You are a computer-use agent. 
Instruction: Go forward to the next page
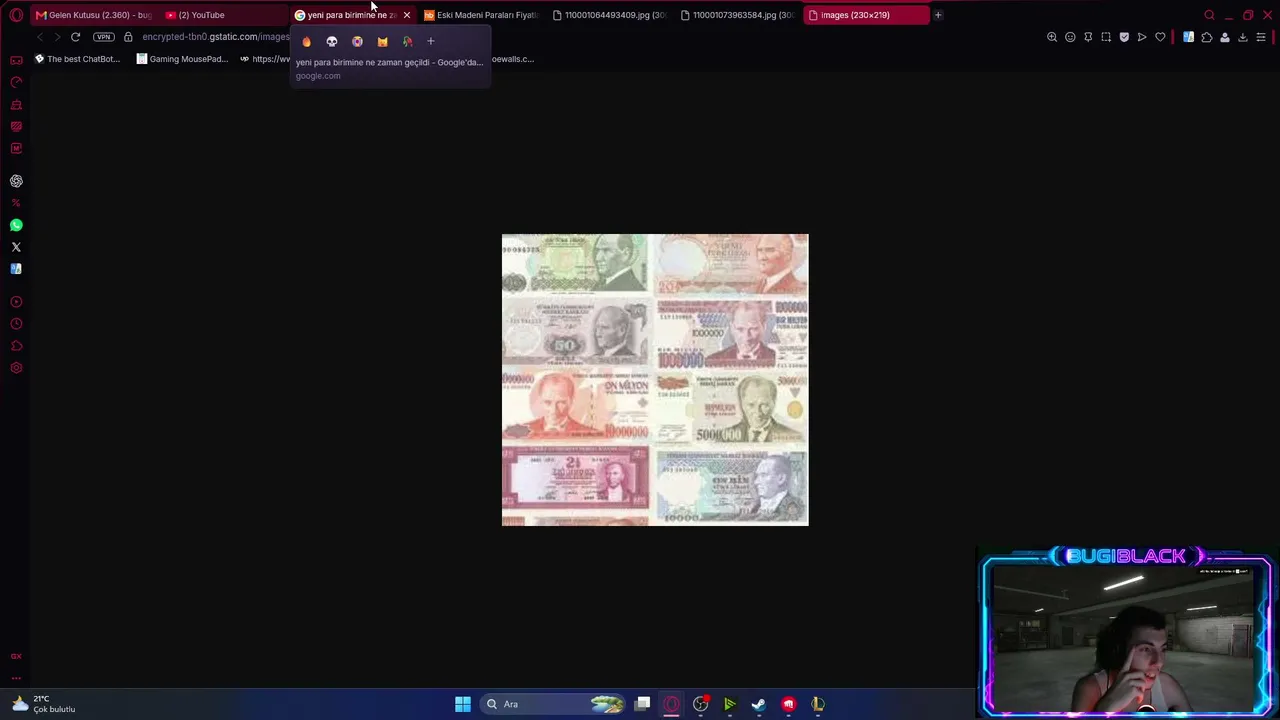tap(57, 37)
